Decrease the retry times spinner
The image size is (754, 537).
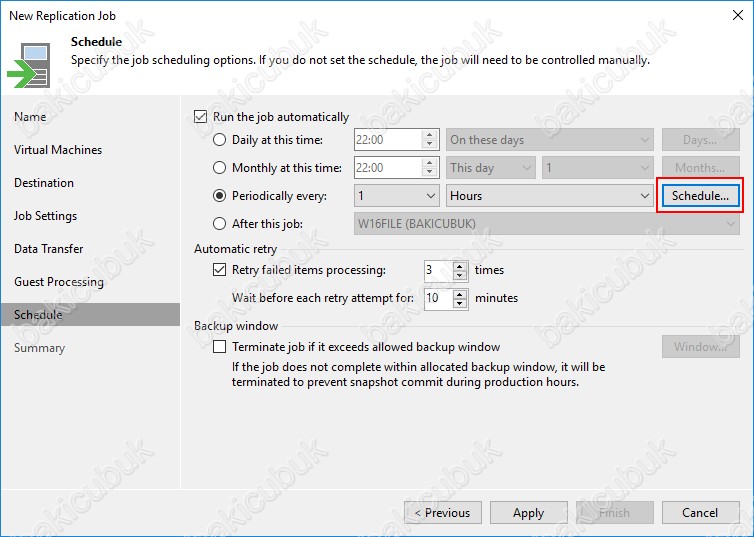460,275
